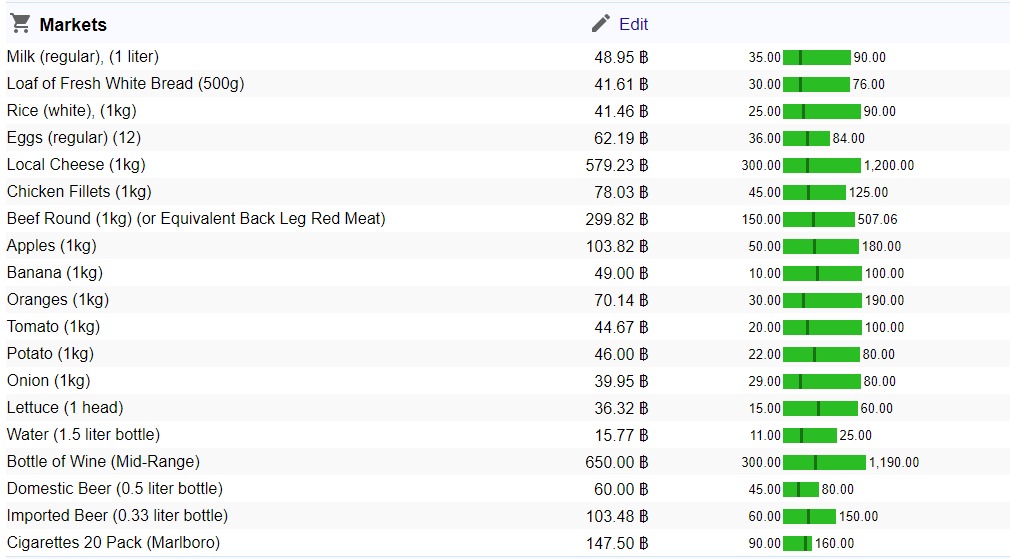Select the Lettuce (1 head) item label
The width and height of the screenshot is (1010, 559).
(x=65, y=408)
